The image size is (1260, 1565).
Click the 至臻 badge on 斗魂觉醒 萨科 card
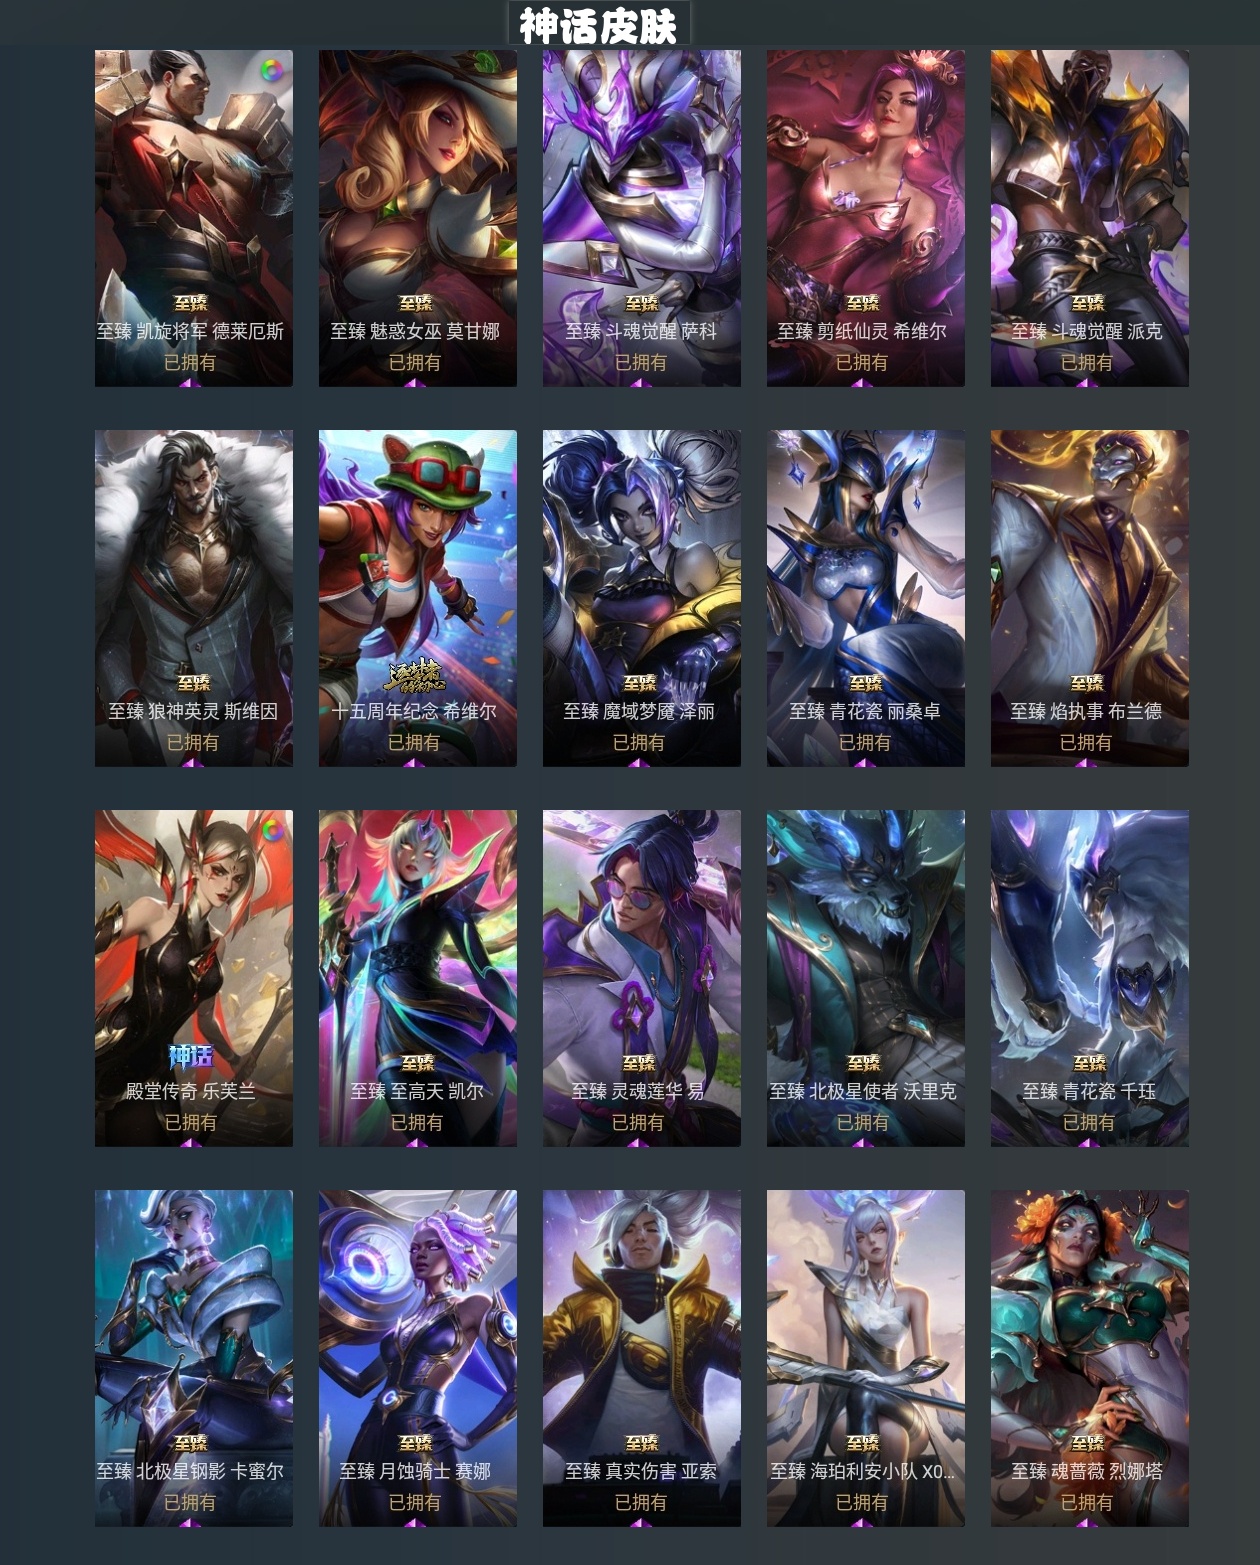click(x=642, y=302)
